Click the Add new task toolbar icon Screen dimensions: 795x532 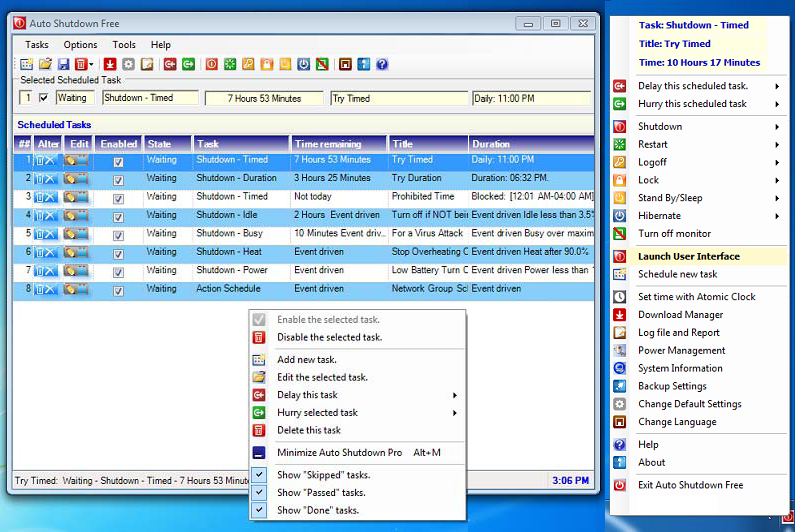pyautogui.click(x=26, y=64)
